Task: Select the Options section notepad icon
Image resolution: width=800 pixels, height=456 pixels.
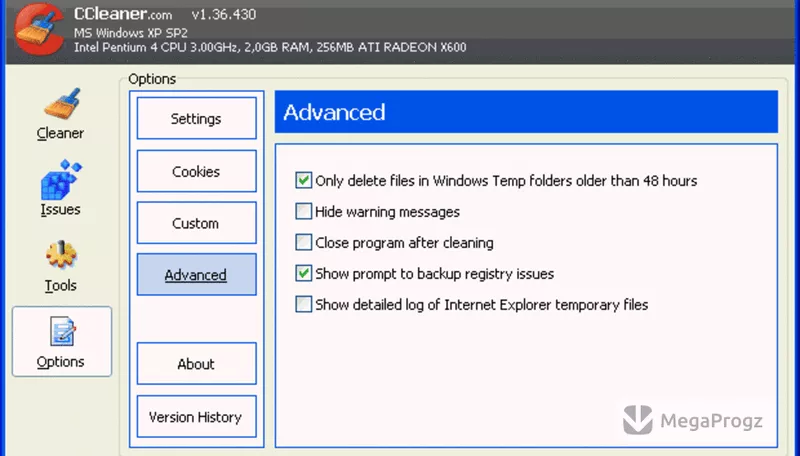Action: pos(62,332)
